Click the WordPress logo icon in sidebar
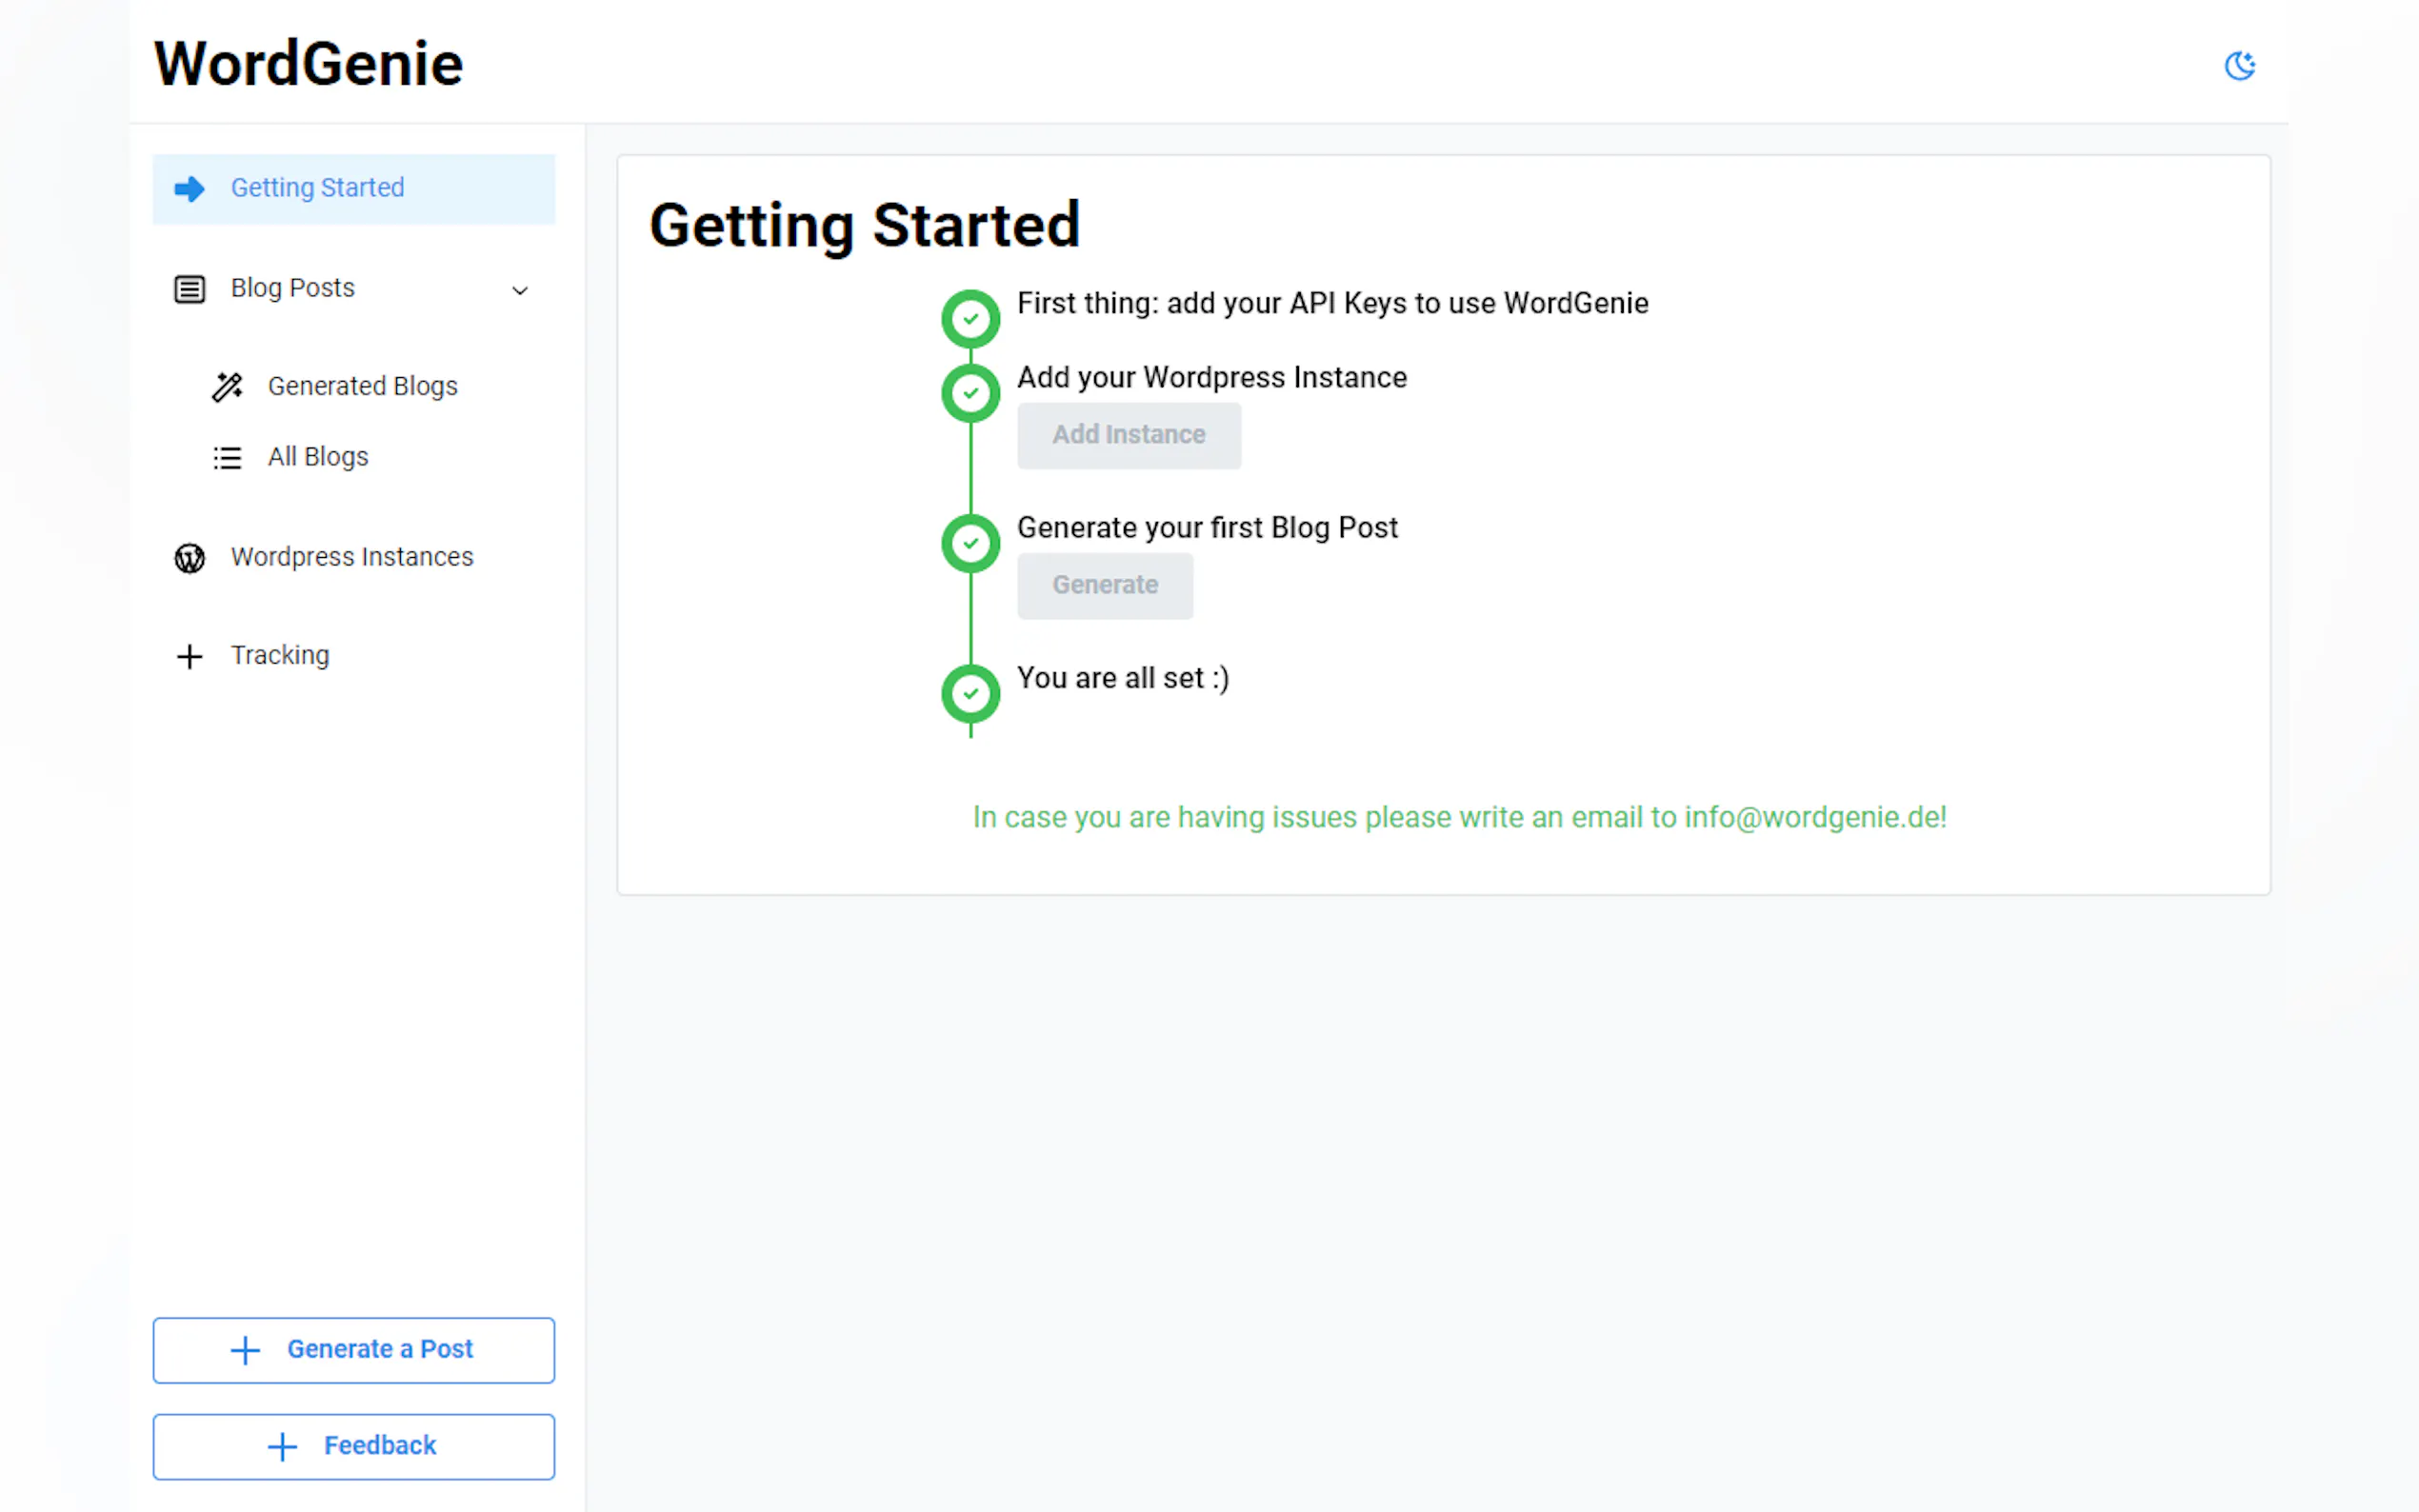Image resolution: width=2419 pixels, height=1512 pixels. pos(189,558)
